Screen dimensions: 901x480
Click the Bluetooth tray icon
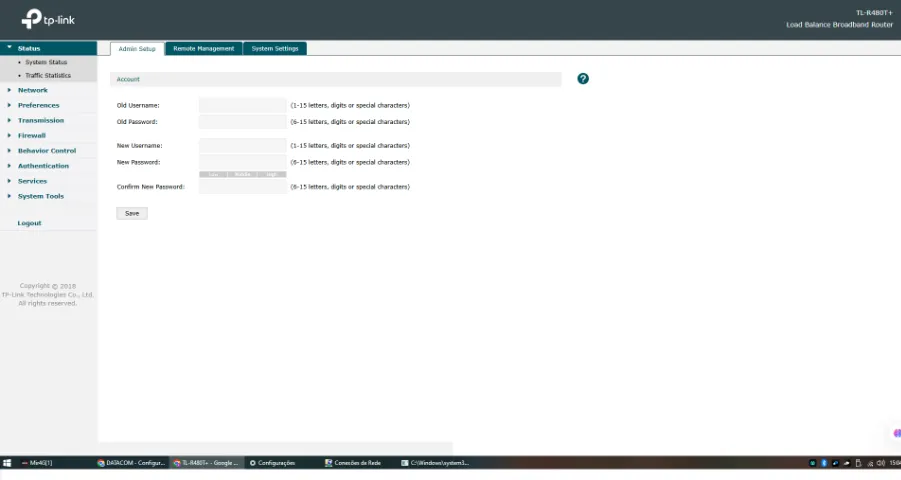pyautogui.click(x=824, y=463)
